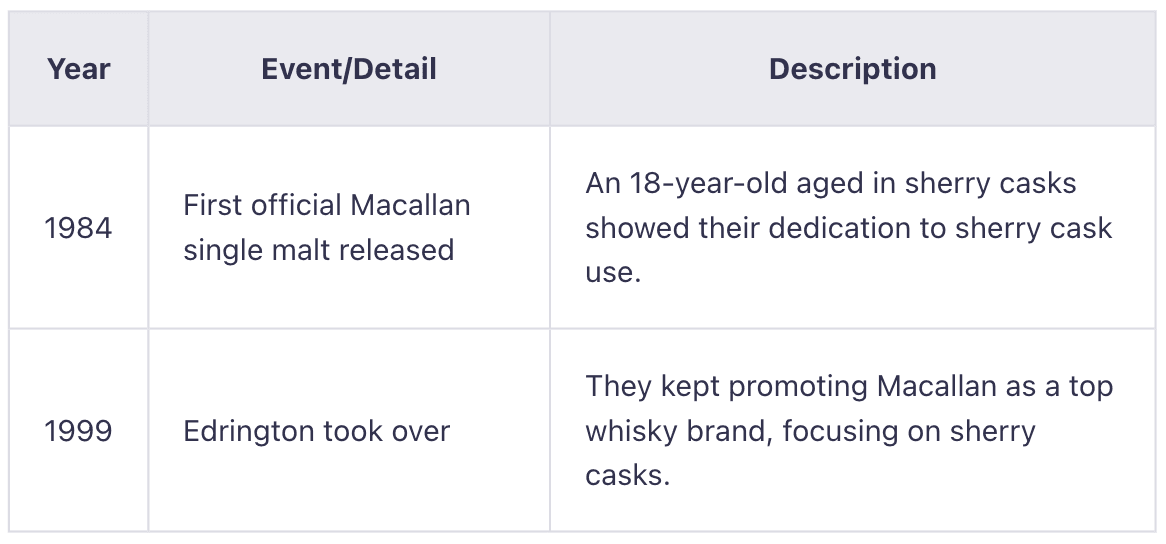Click the text "They kept promoting"
This screenshot has height=544, width=1166.
pos(721,387)
